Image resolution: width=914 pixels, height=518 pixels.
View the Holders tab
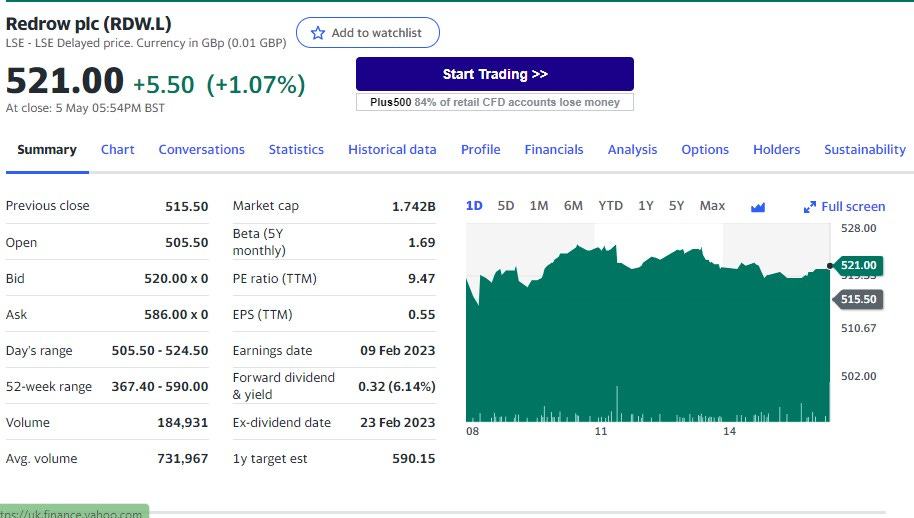(776, 150)
